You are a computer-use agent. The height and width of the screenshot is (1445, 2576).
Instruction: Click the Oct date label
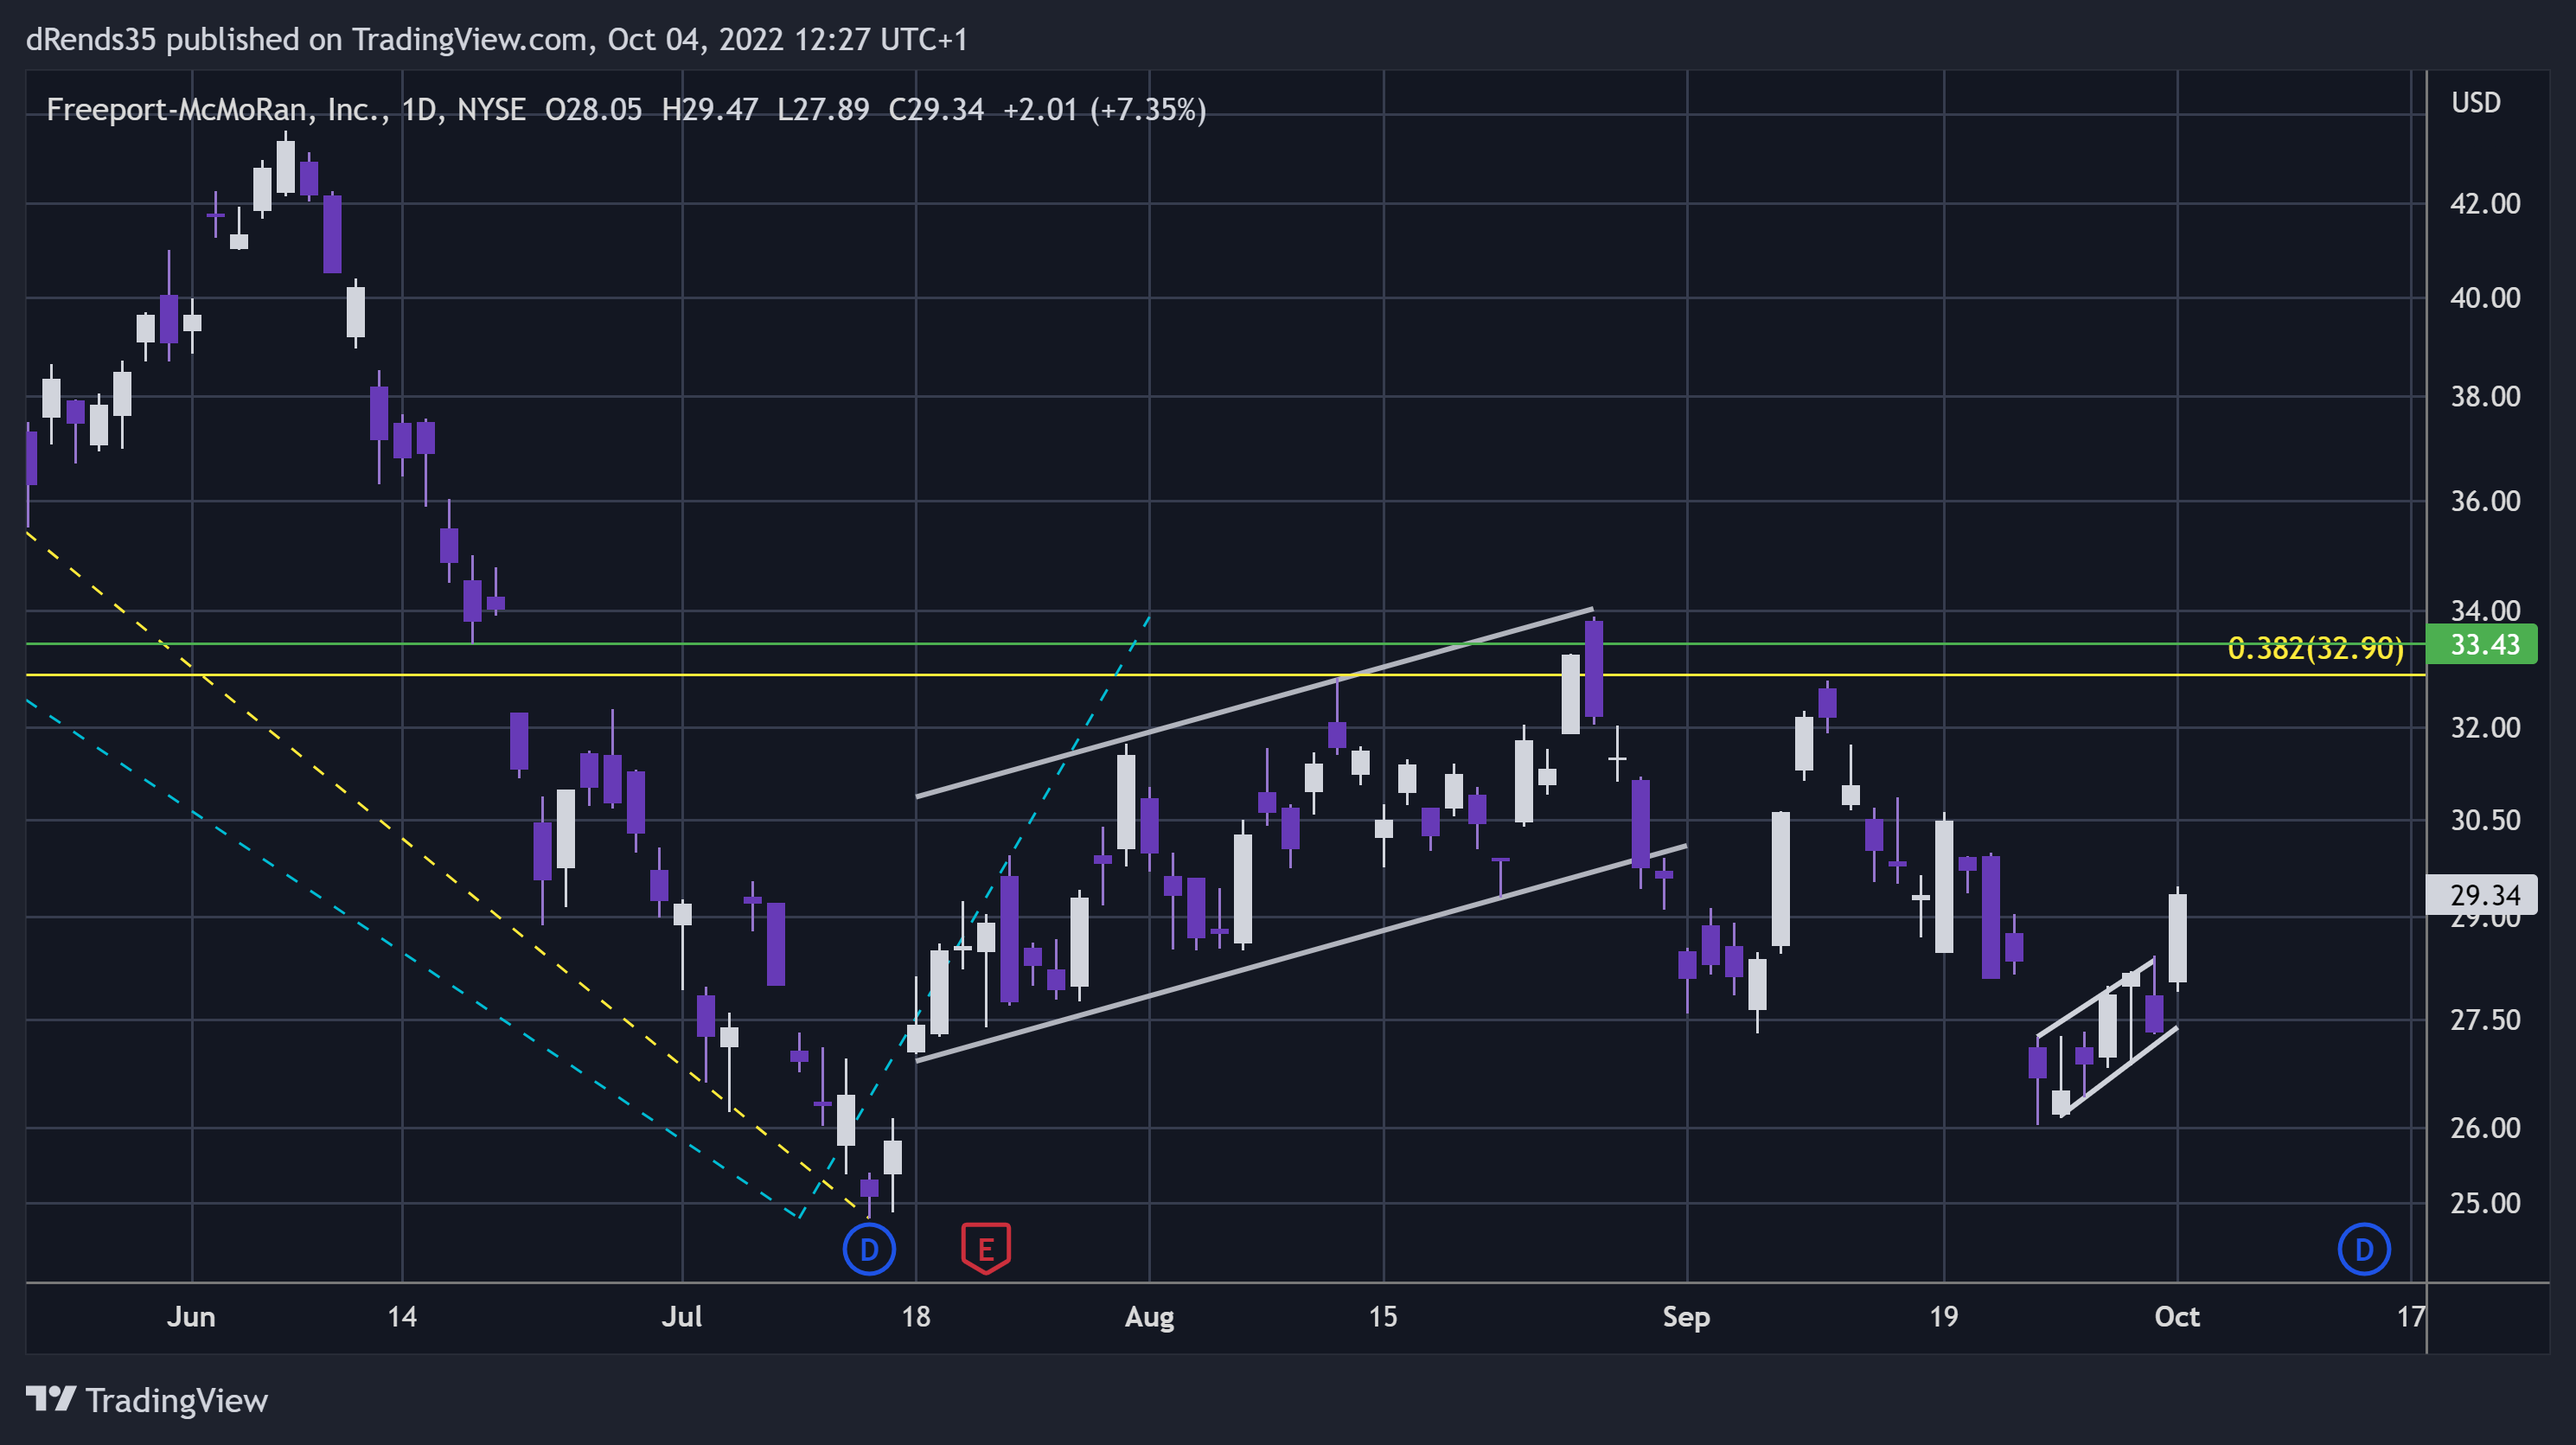[x=2177, y=1316]
